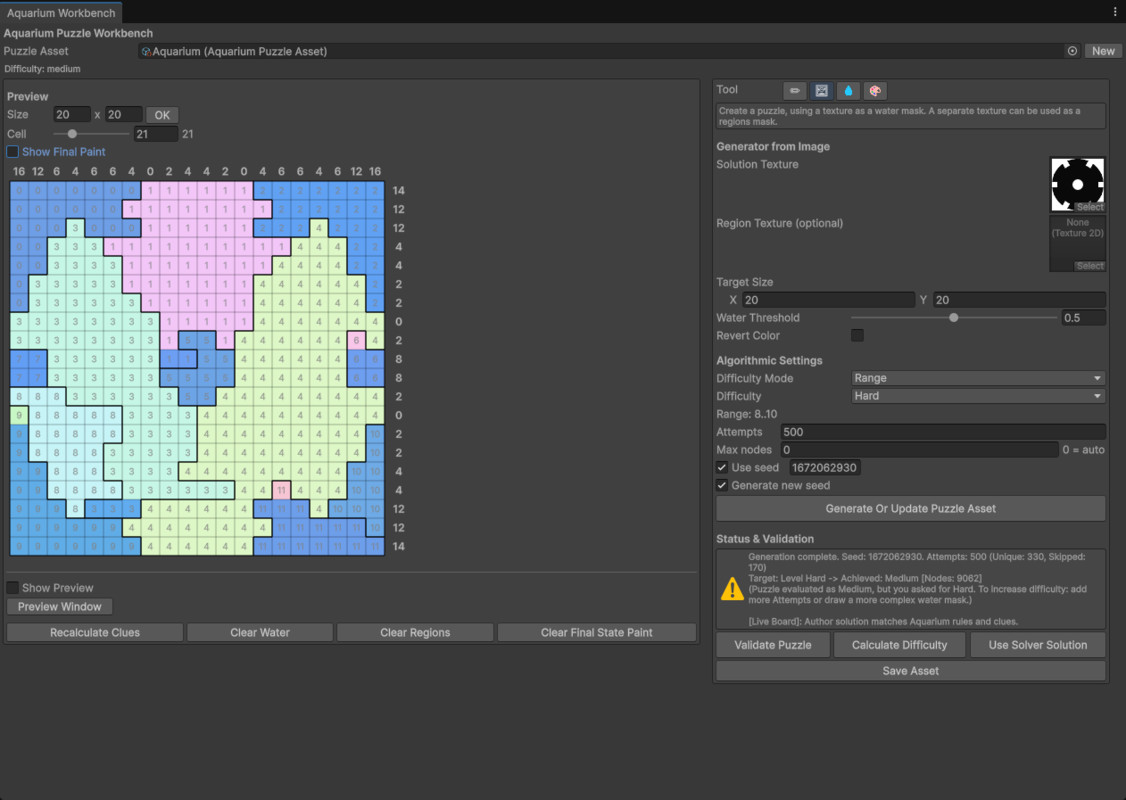Click the Clear Water button
The image size is (1126, 800).
tap(260, 633)
